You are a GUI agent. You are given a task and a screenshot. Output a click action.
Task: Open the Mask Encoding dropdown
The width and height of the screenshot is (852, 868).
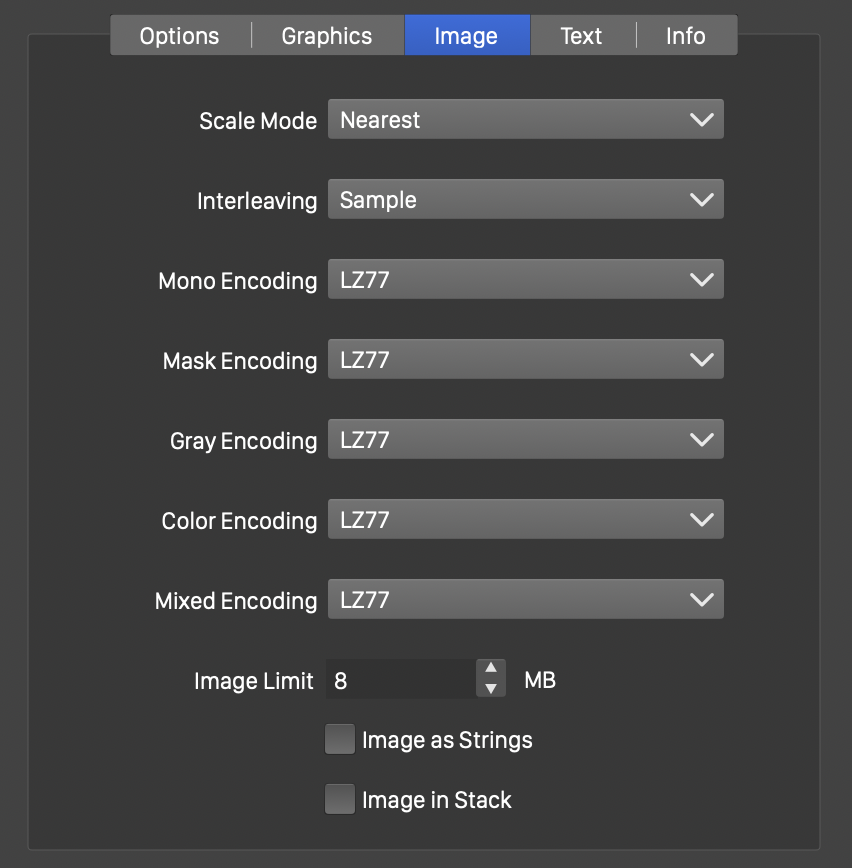coord(525,360)
